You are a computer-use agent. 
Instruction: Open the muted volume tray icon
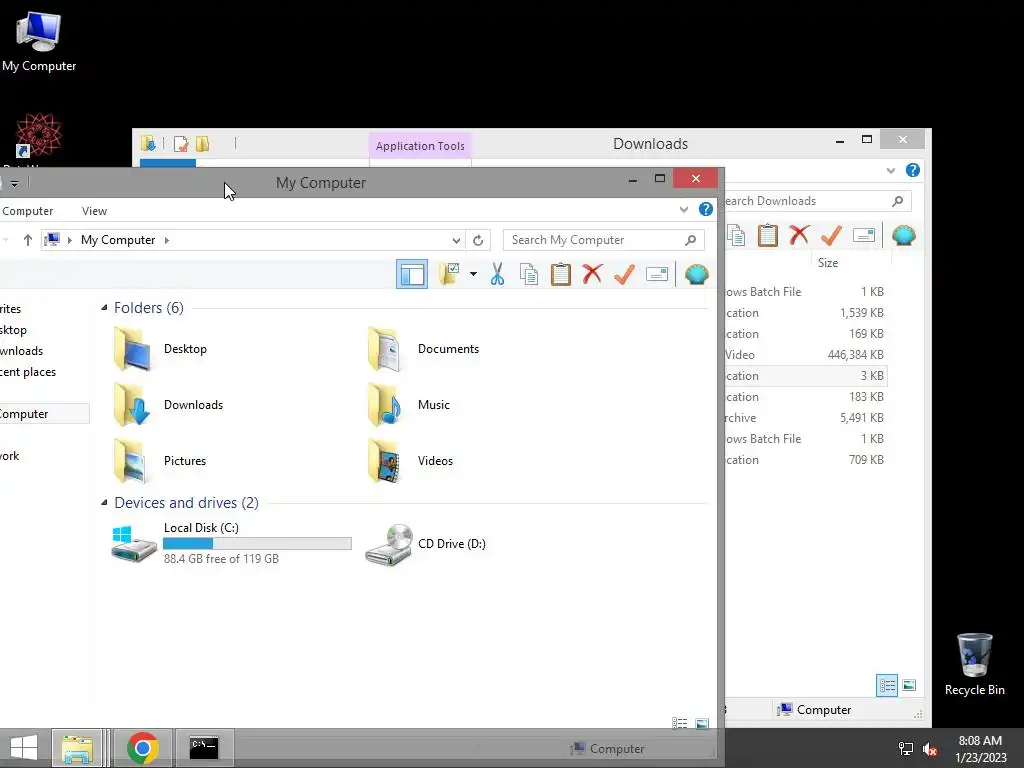point(931,749)
